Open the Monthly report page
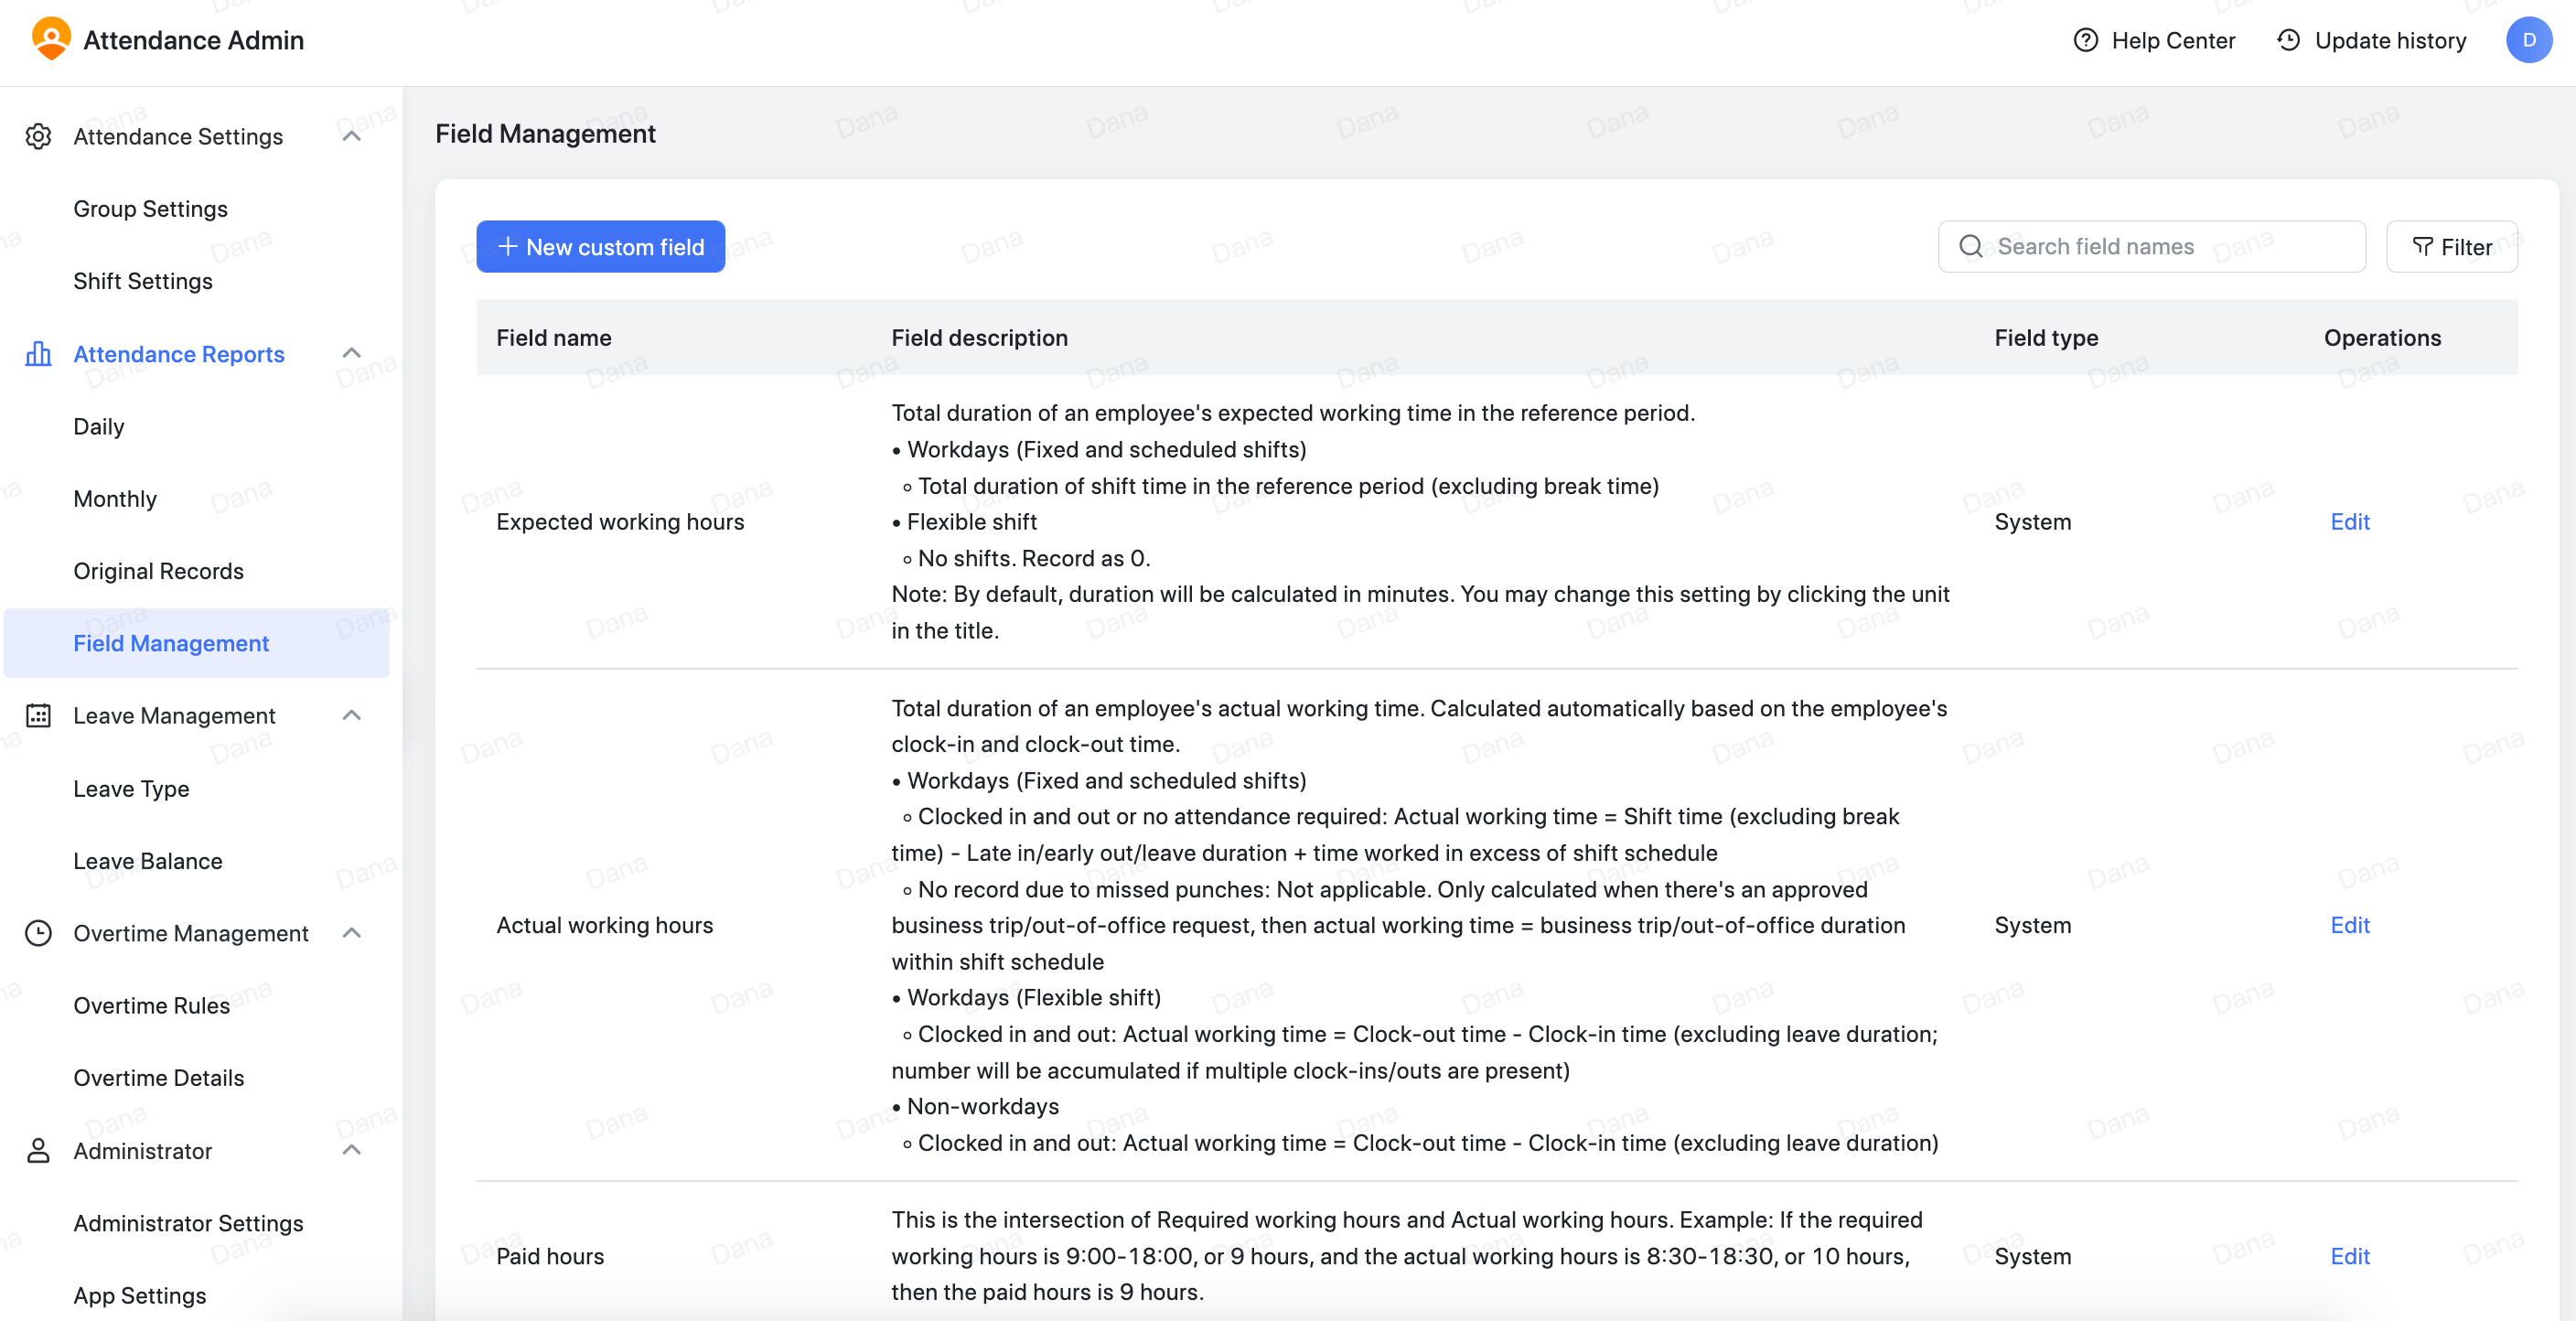This screenshot has height=1321, width=2576. click(114, 498)
